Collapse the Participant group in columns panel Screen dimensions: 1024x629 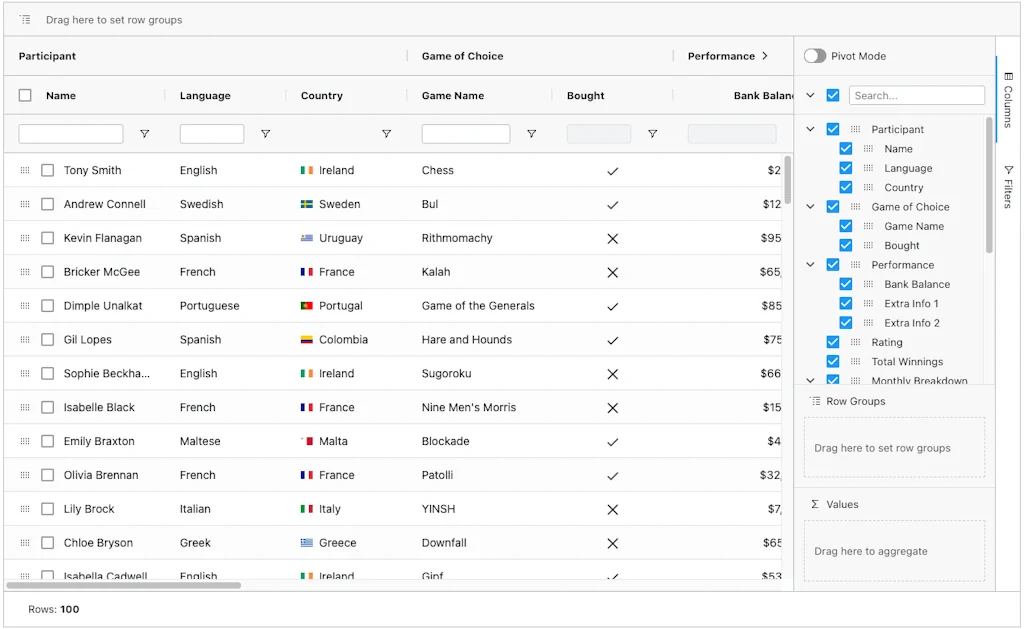pos(811,130)
